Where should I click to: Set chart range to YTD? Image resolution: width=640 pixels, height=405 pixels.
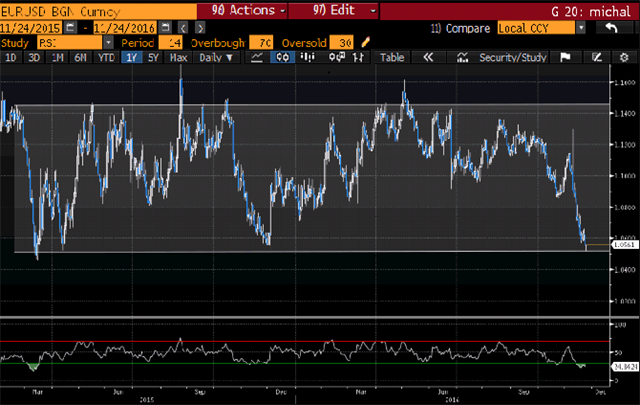[105, 58]
